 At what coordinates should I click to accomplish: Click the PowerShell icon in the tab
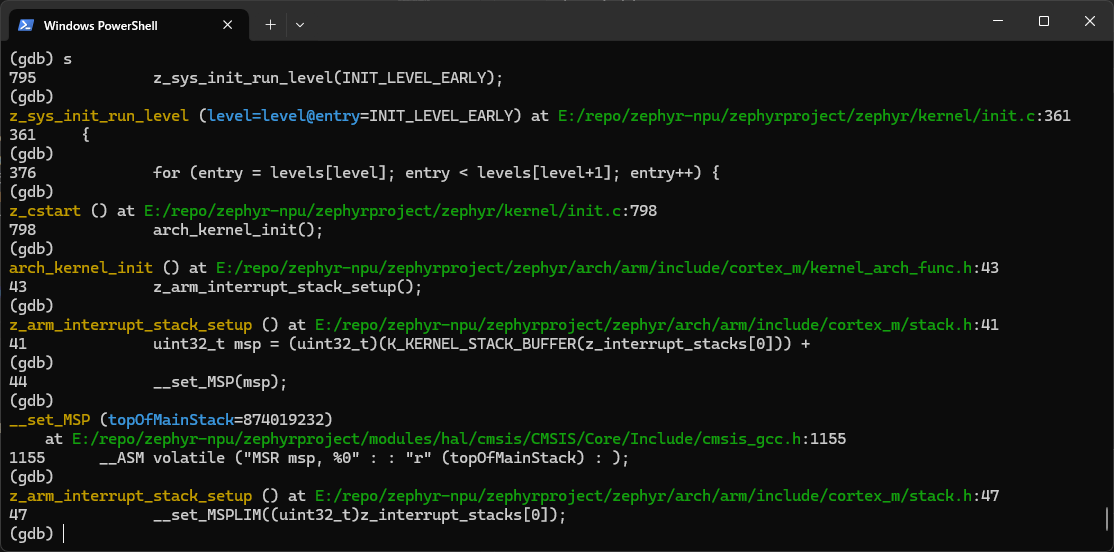[x=26, y=25]
